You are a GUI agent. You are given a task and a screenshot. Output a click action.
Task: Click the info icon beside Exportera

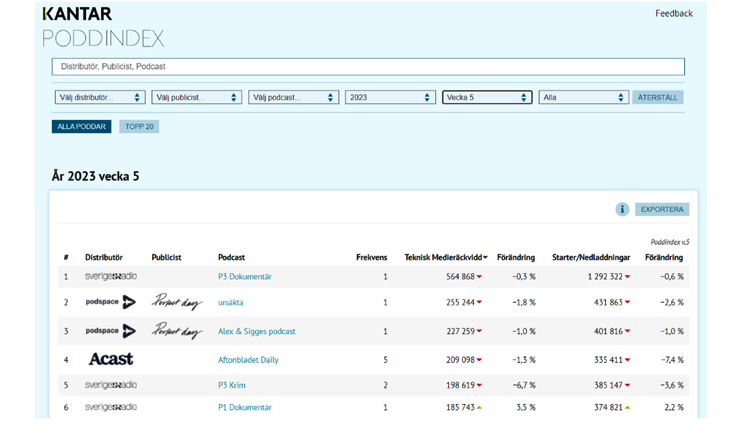click(622, 209)
